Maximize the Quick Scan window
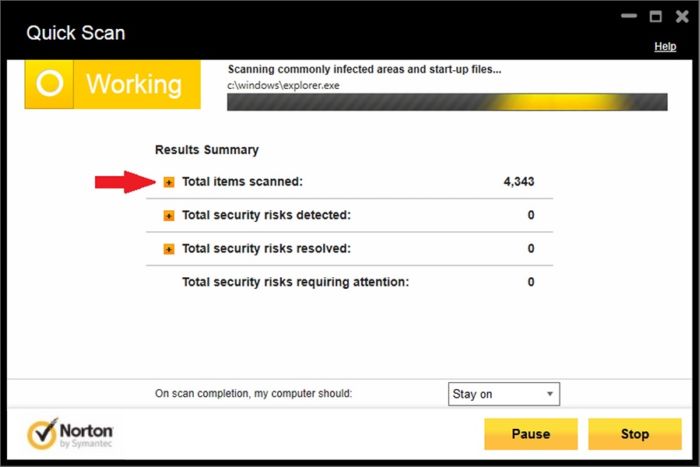Image resolution: width=700 pixels, height=467 pixels. [x=655, y=17]
